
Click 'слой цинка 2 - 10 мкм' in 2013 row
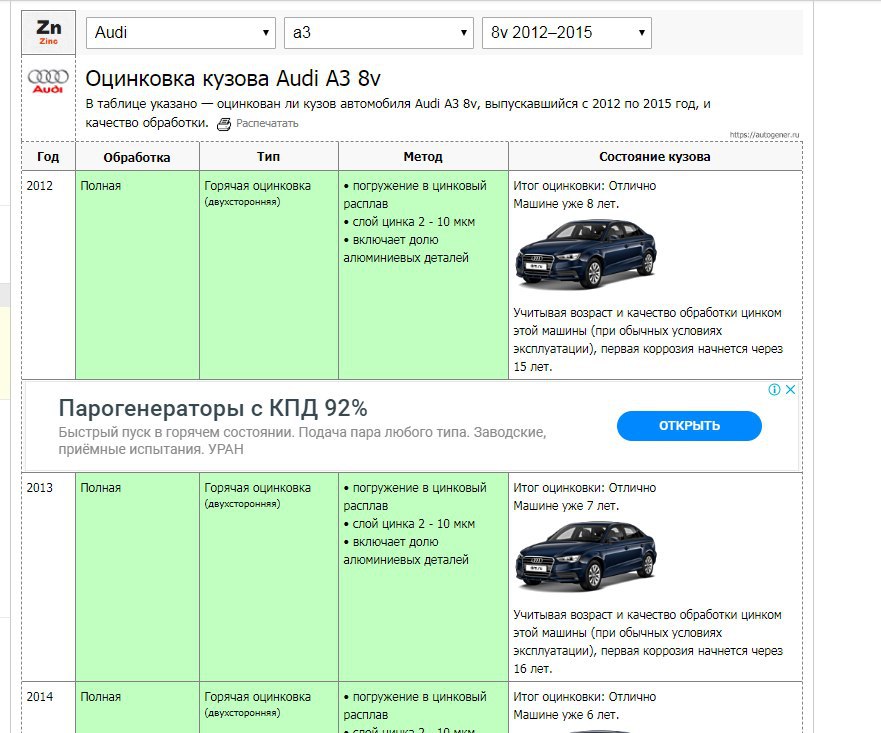point(414,524)
